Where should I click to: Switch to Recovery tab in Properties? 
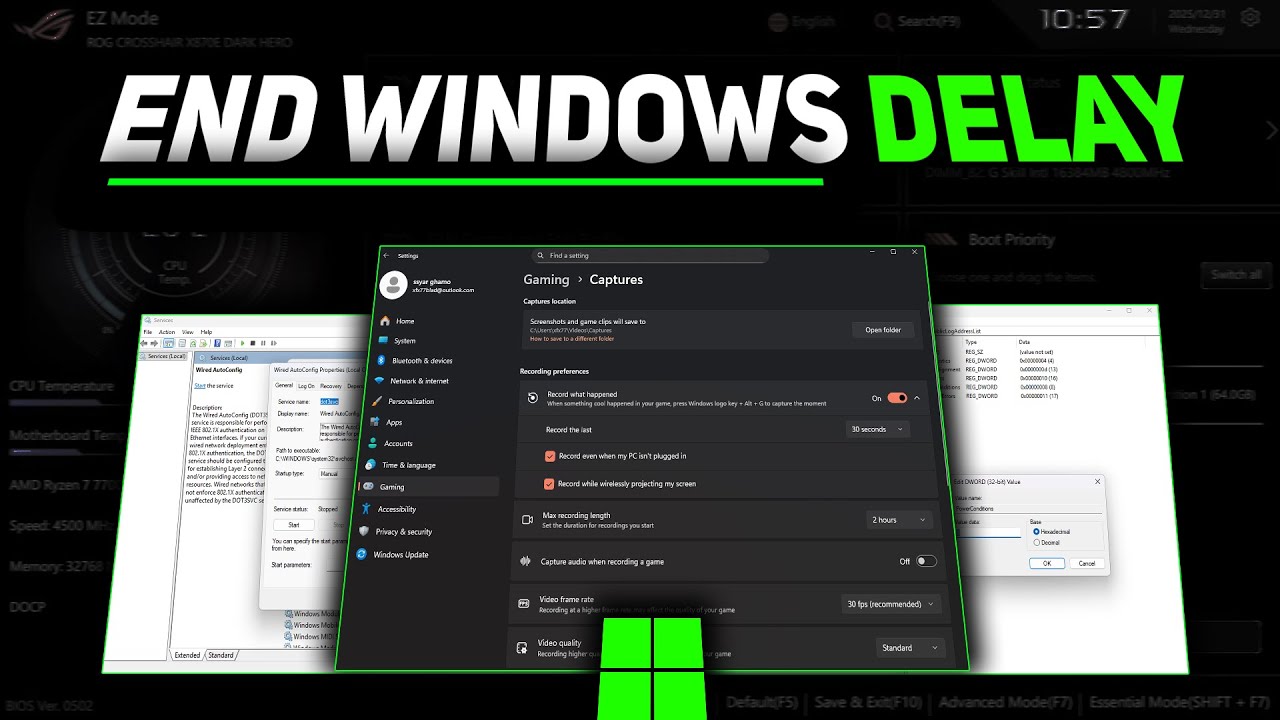(330, 386)
